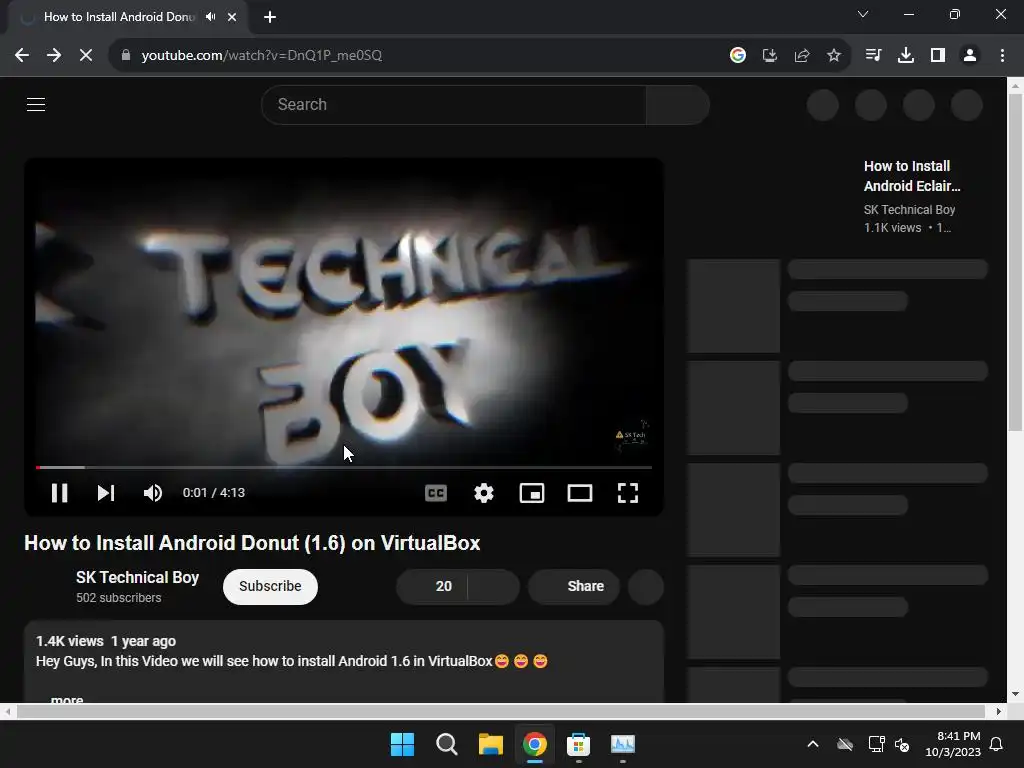Select the How to Install Android Donut tab
The height and width of the screenshot is (768, 1024).
119,17
